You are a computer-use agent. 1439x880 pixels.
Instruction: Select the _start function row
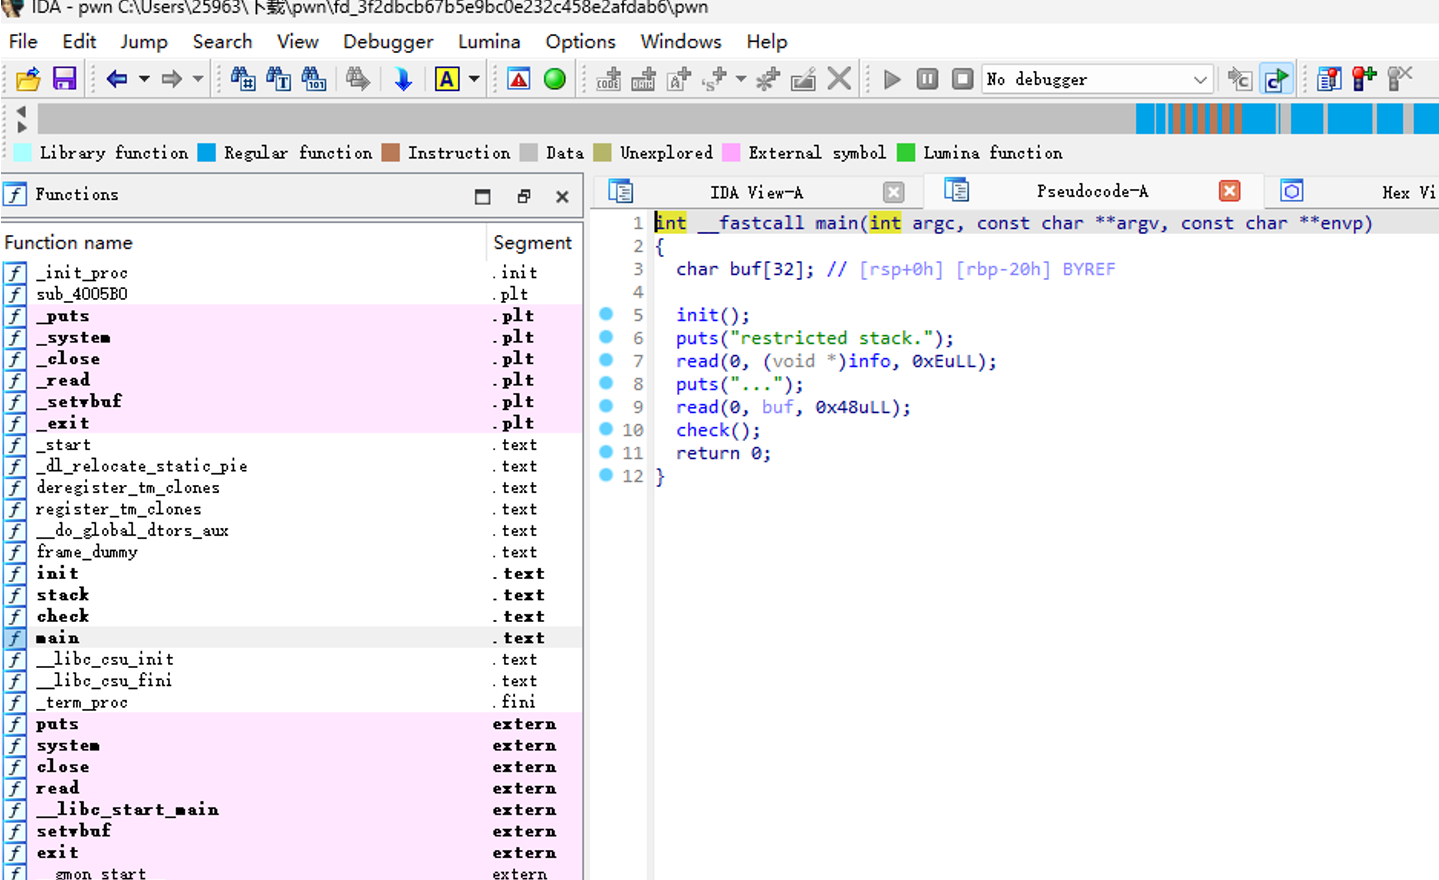291,444
